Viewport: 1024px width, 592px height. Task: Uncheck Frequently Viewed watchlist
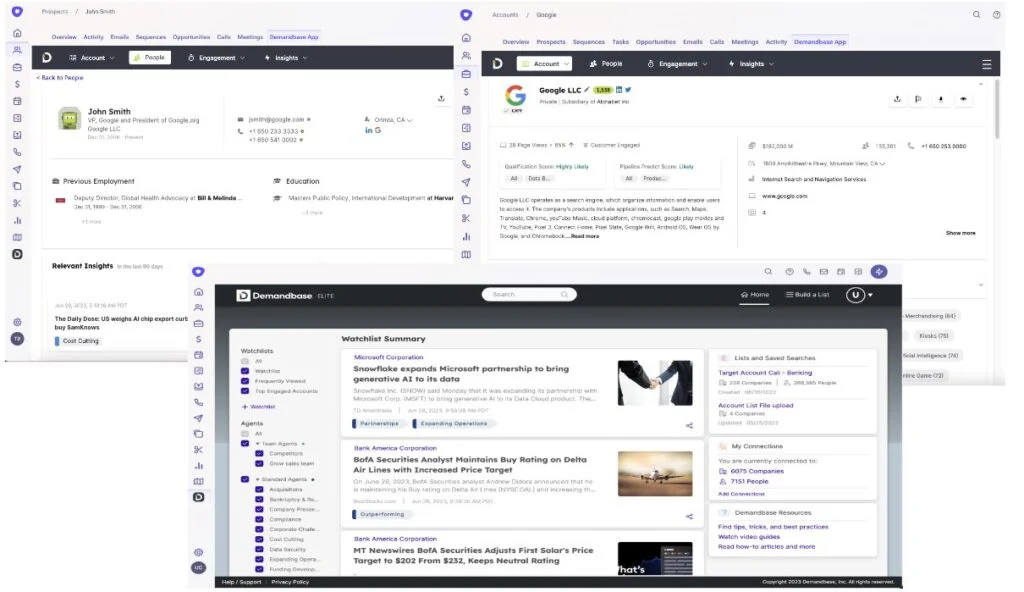pyautogui.click(x=245, y=381)
